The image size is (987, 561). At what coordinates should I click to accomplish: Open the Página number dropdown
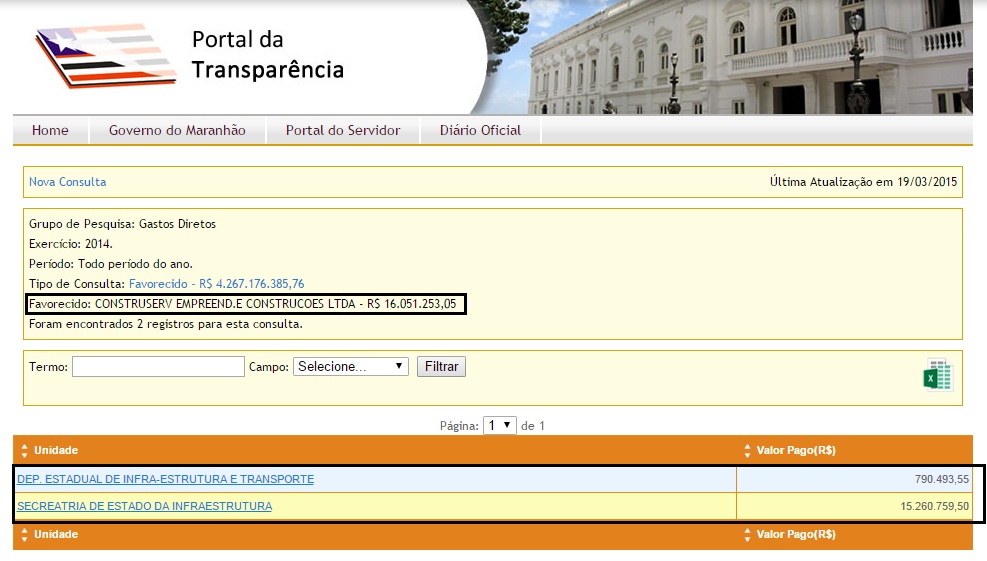tap(499, 425)
